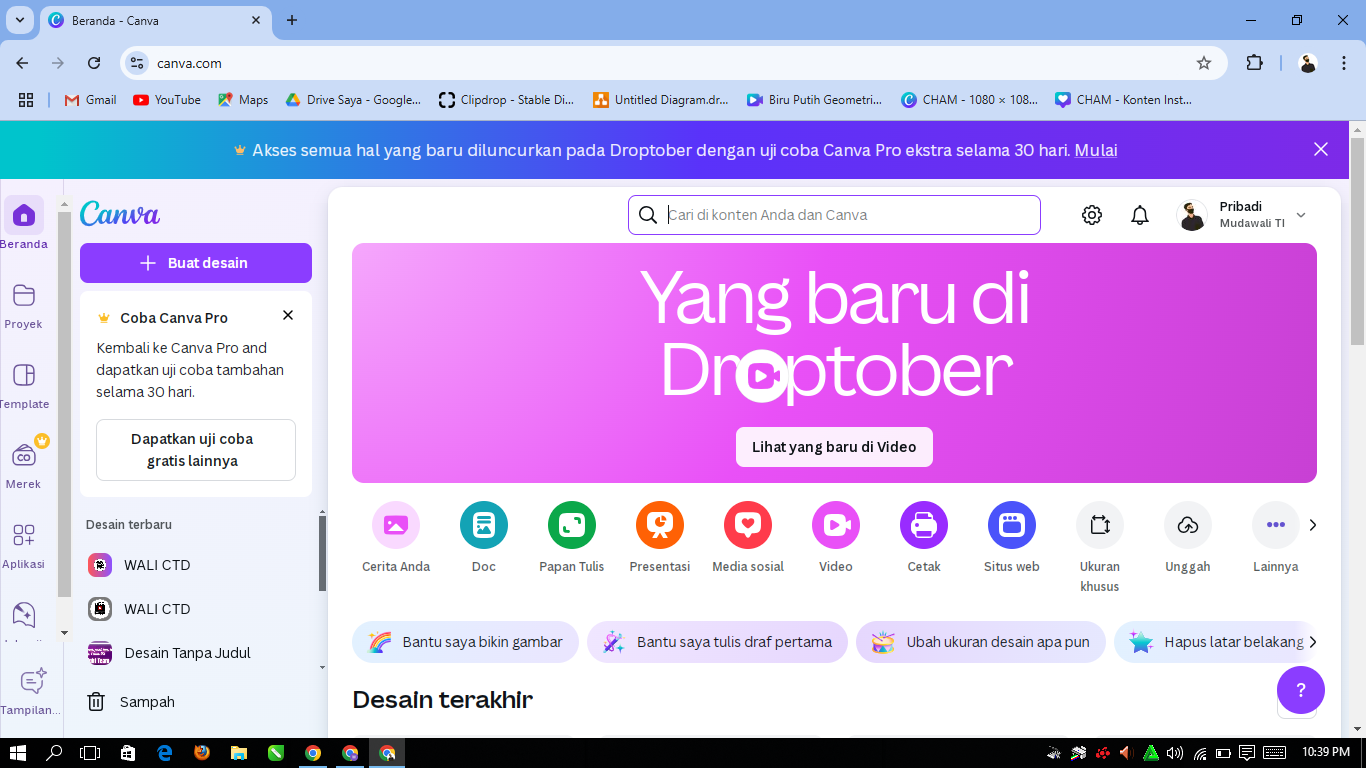Open the Clipdrop bookmark
Screen dimensions: 1366x768
[x=507, y=100]
